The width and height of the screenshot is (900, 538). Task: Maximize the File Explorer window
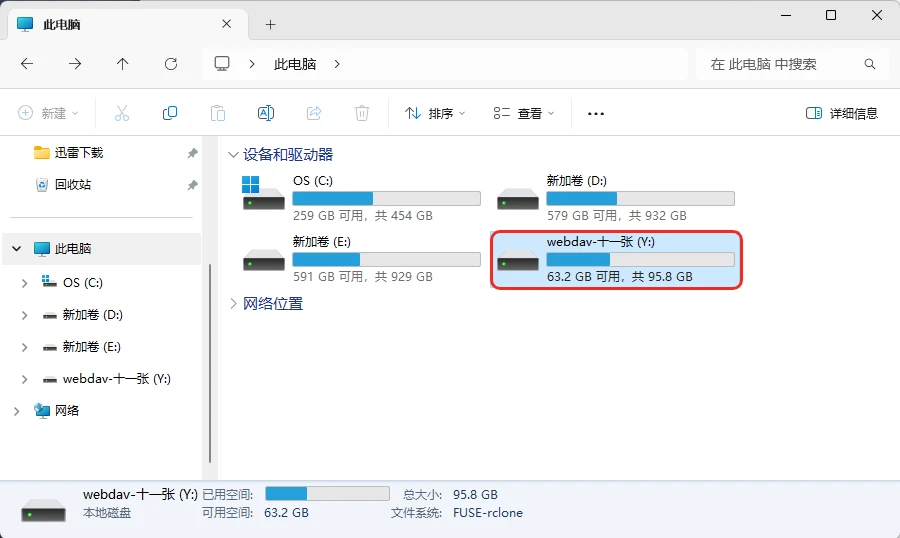831,16
